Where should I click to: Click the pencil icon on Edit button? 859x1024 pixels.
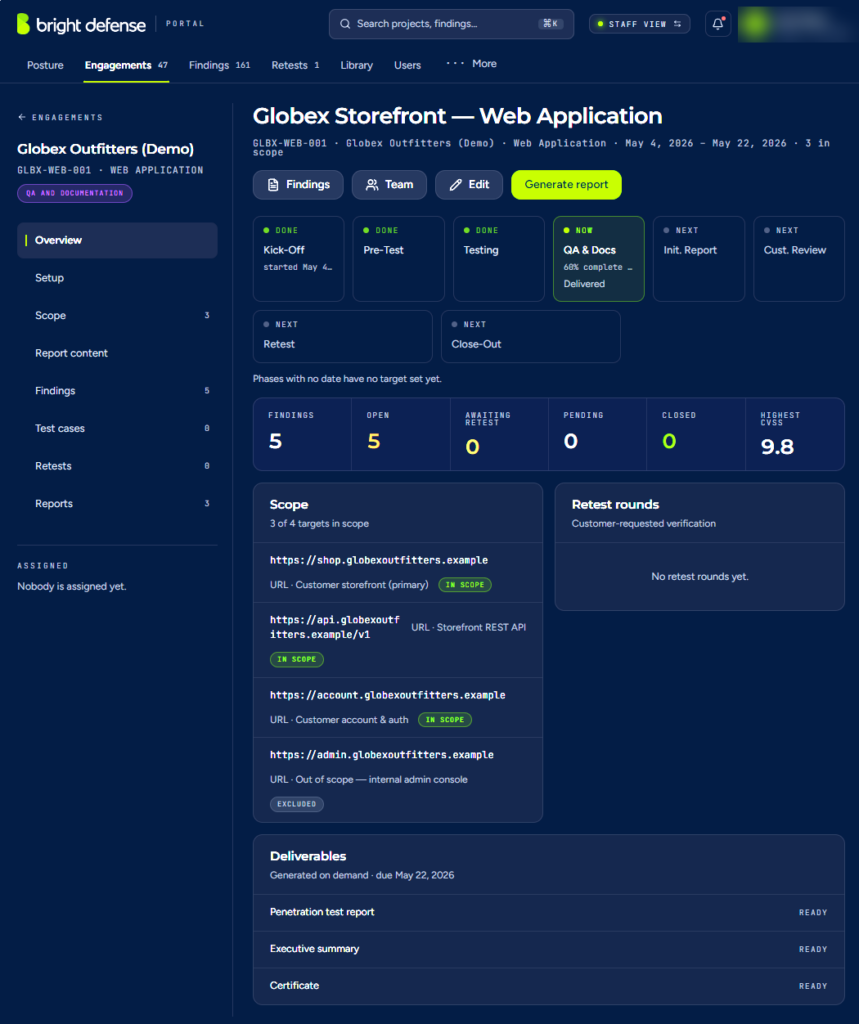[x=455, y=185]
